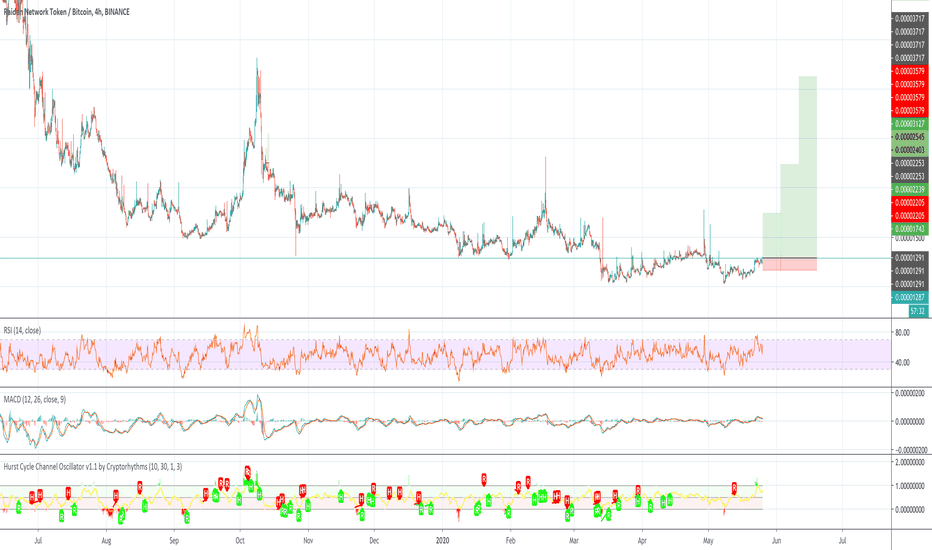This screenshot has width=932, height=550.
Task: Click the Aug label on time axis
Action: [x=106, y=540]
